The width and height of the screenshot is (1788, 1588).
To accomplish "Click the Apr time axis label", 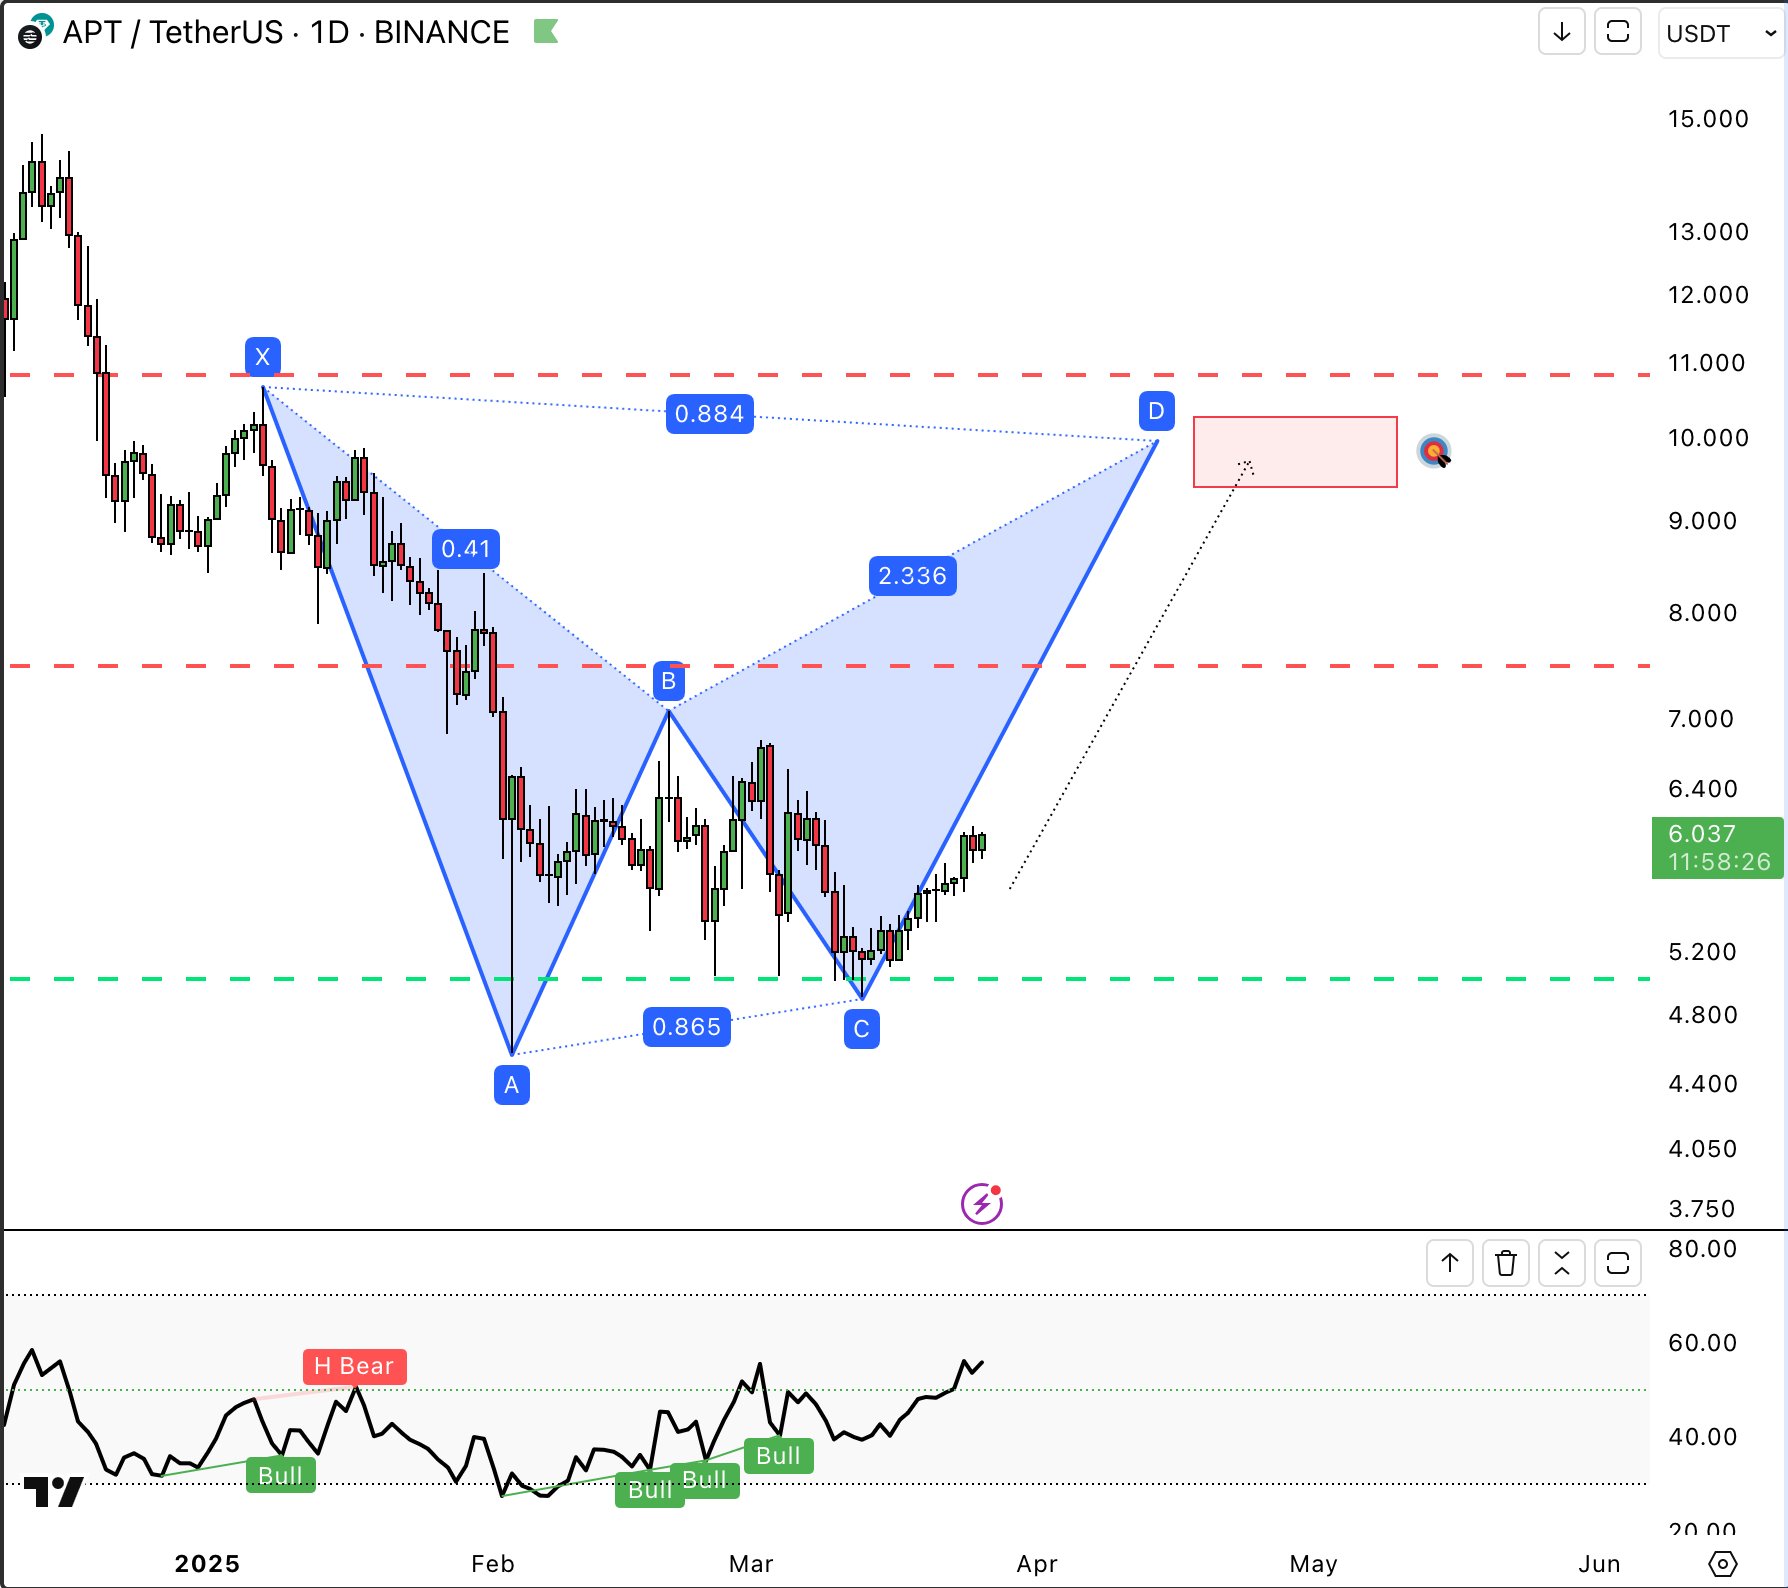I will (x=1037, y=1563).
